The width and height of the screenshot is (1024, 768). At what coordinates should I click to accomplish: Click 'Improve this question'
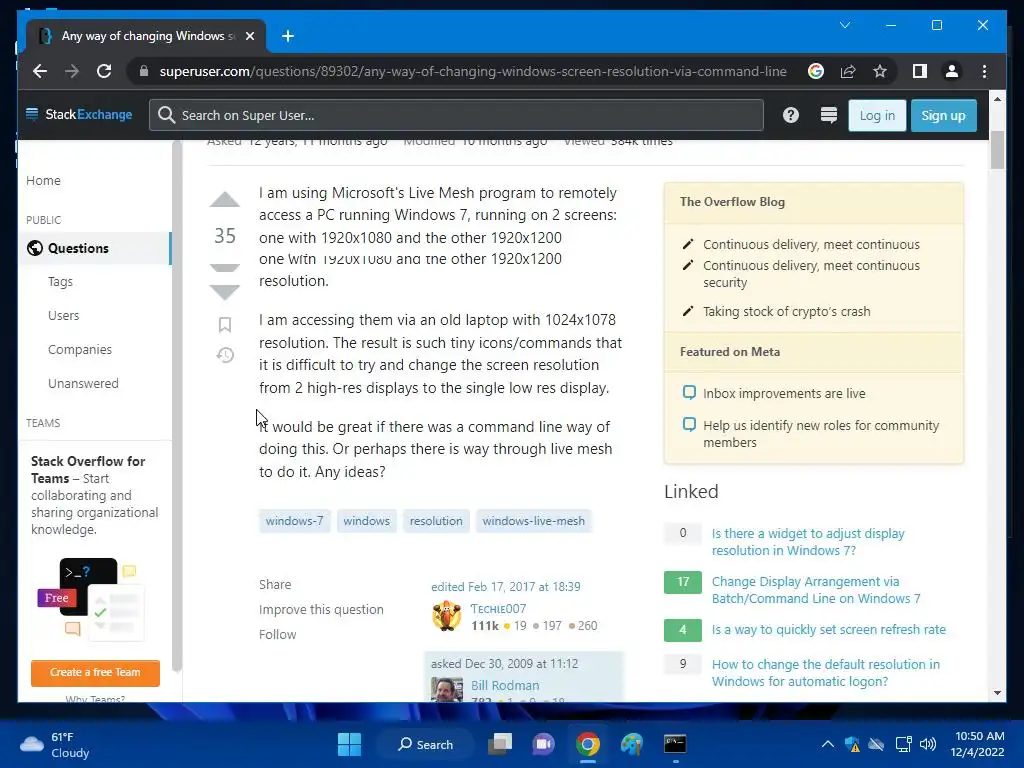pyautogui.click(x=321, y=609)
